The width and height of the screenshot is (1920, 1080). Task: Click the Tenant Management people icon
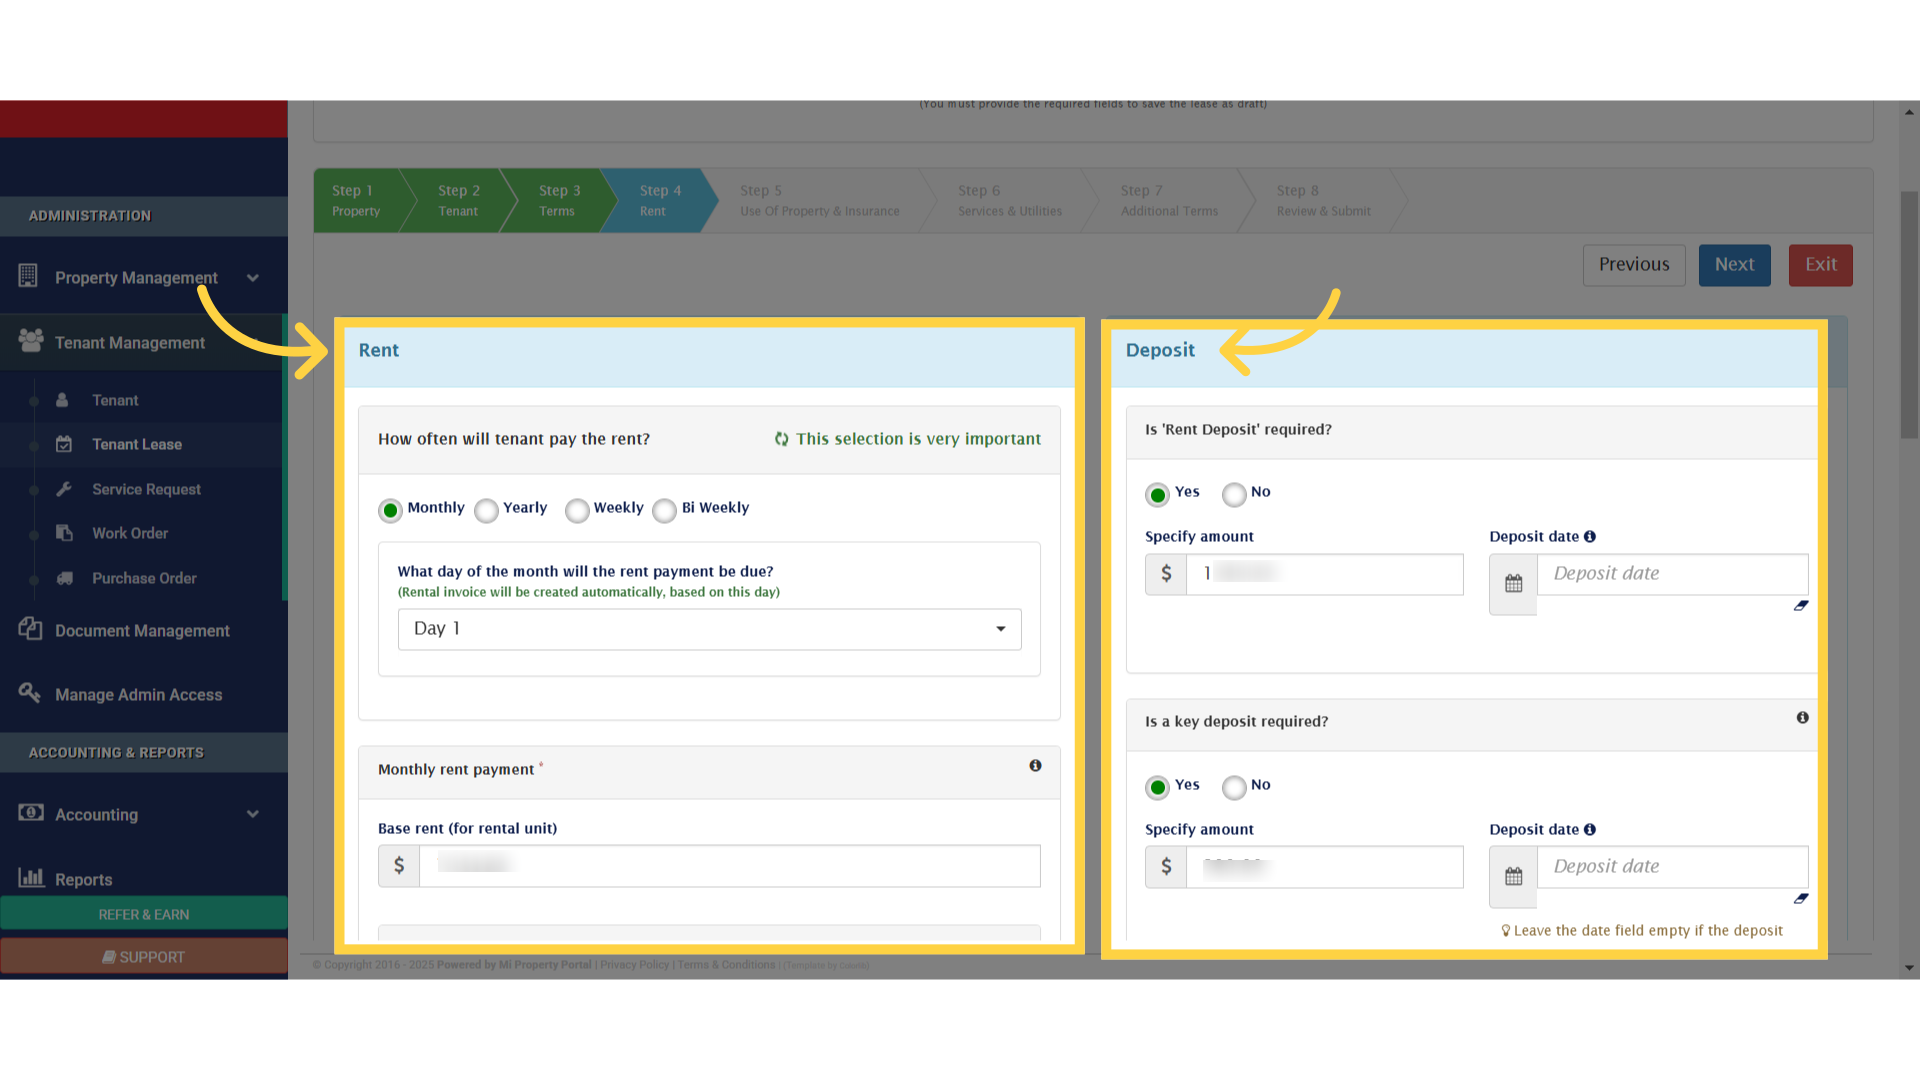tap(31, 340)
